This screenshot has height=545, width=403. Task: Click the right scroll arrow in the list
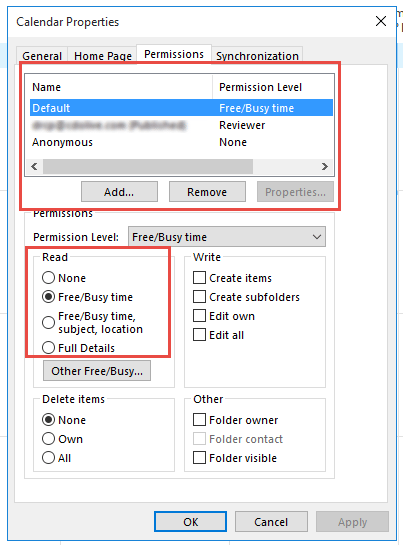tap(325, 166)
